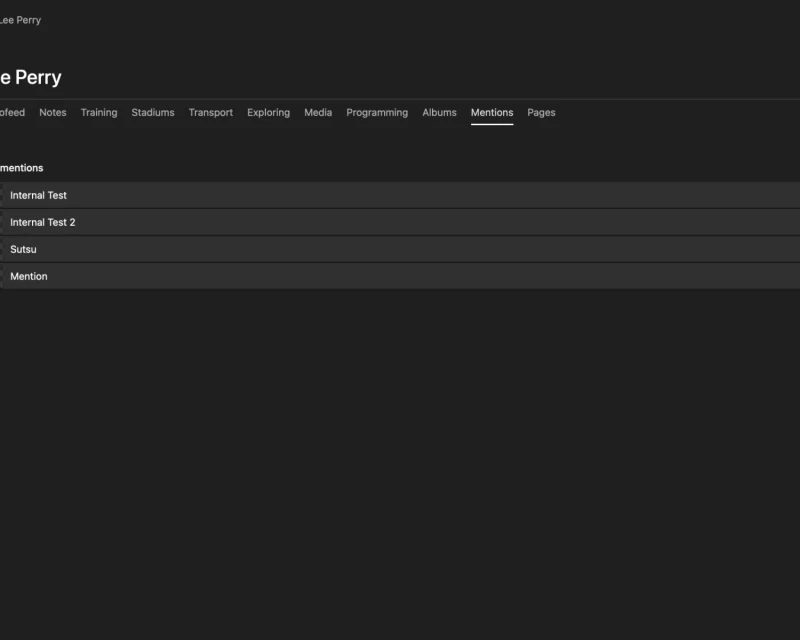
Task: Open the Sutsu mention entry
Action: tap(23, 249)
